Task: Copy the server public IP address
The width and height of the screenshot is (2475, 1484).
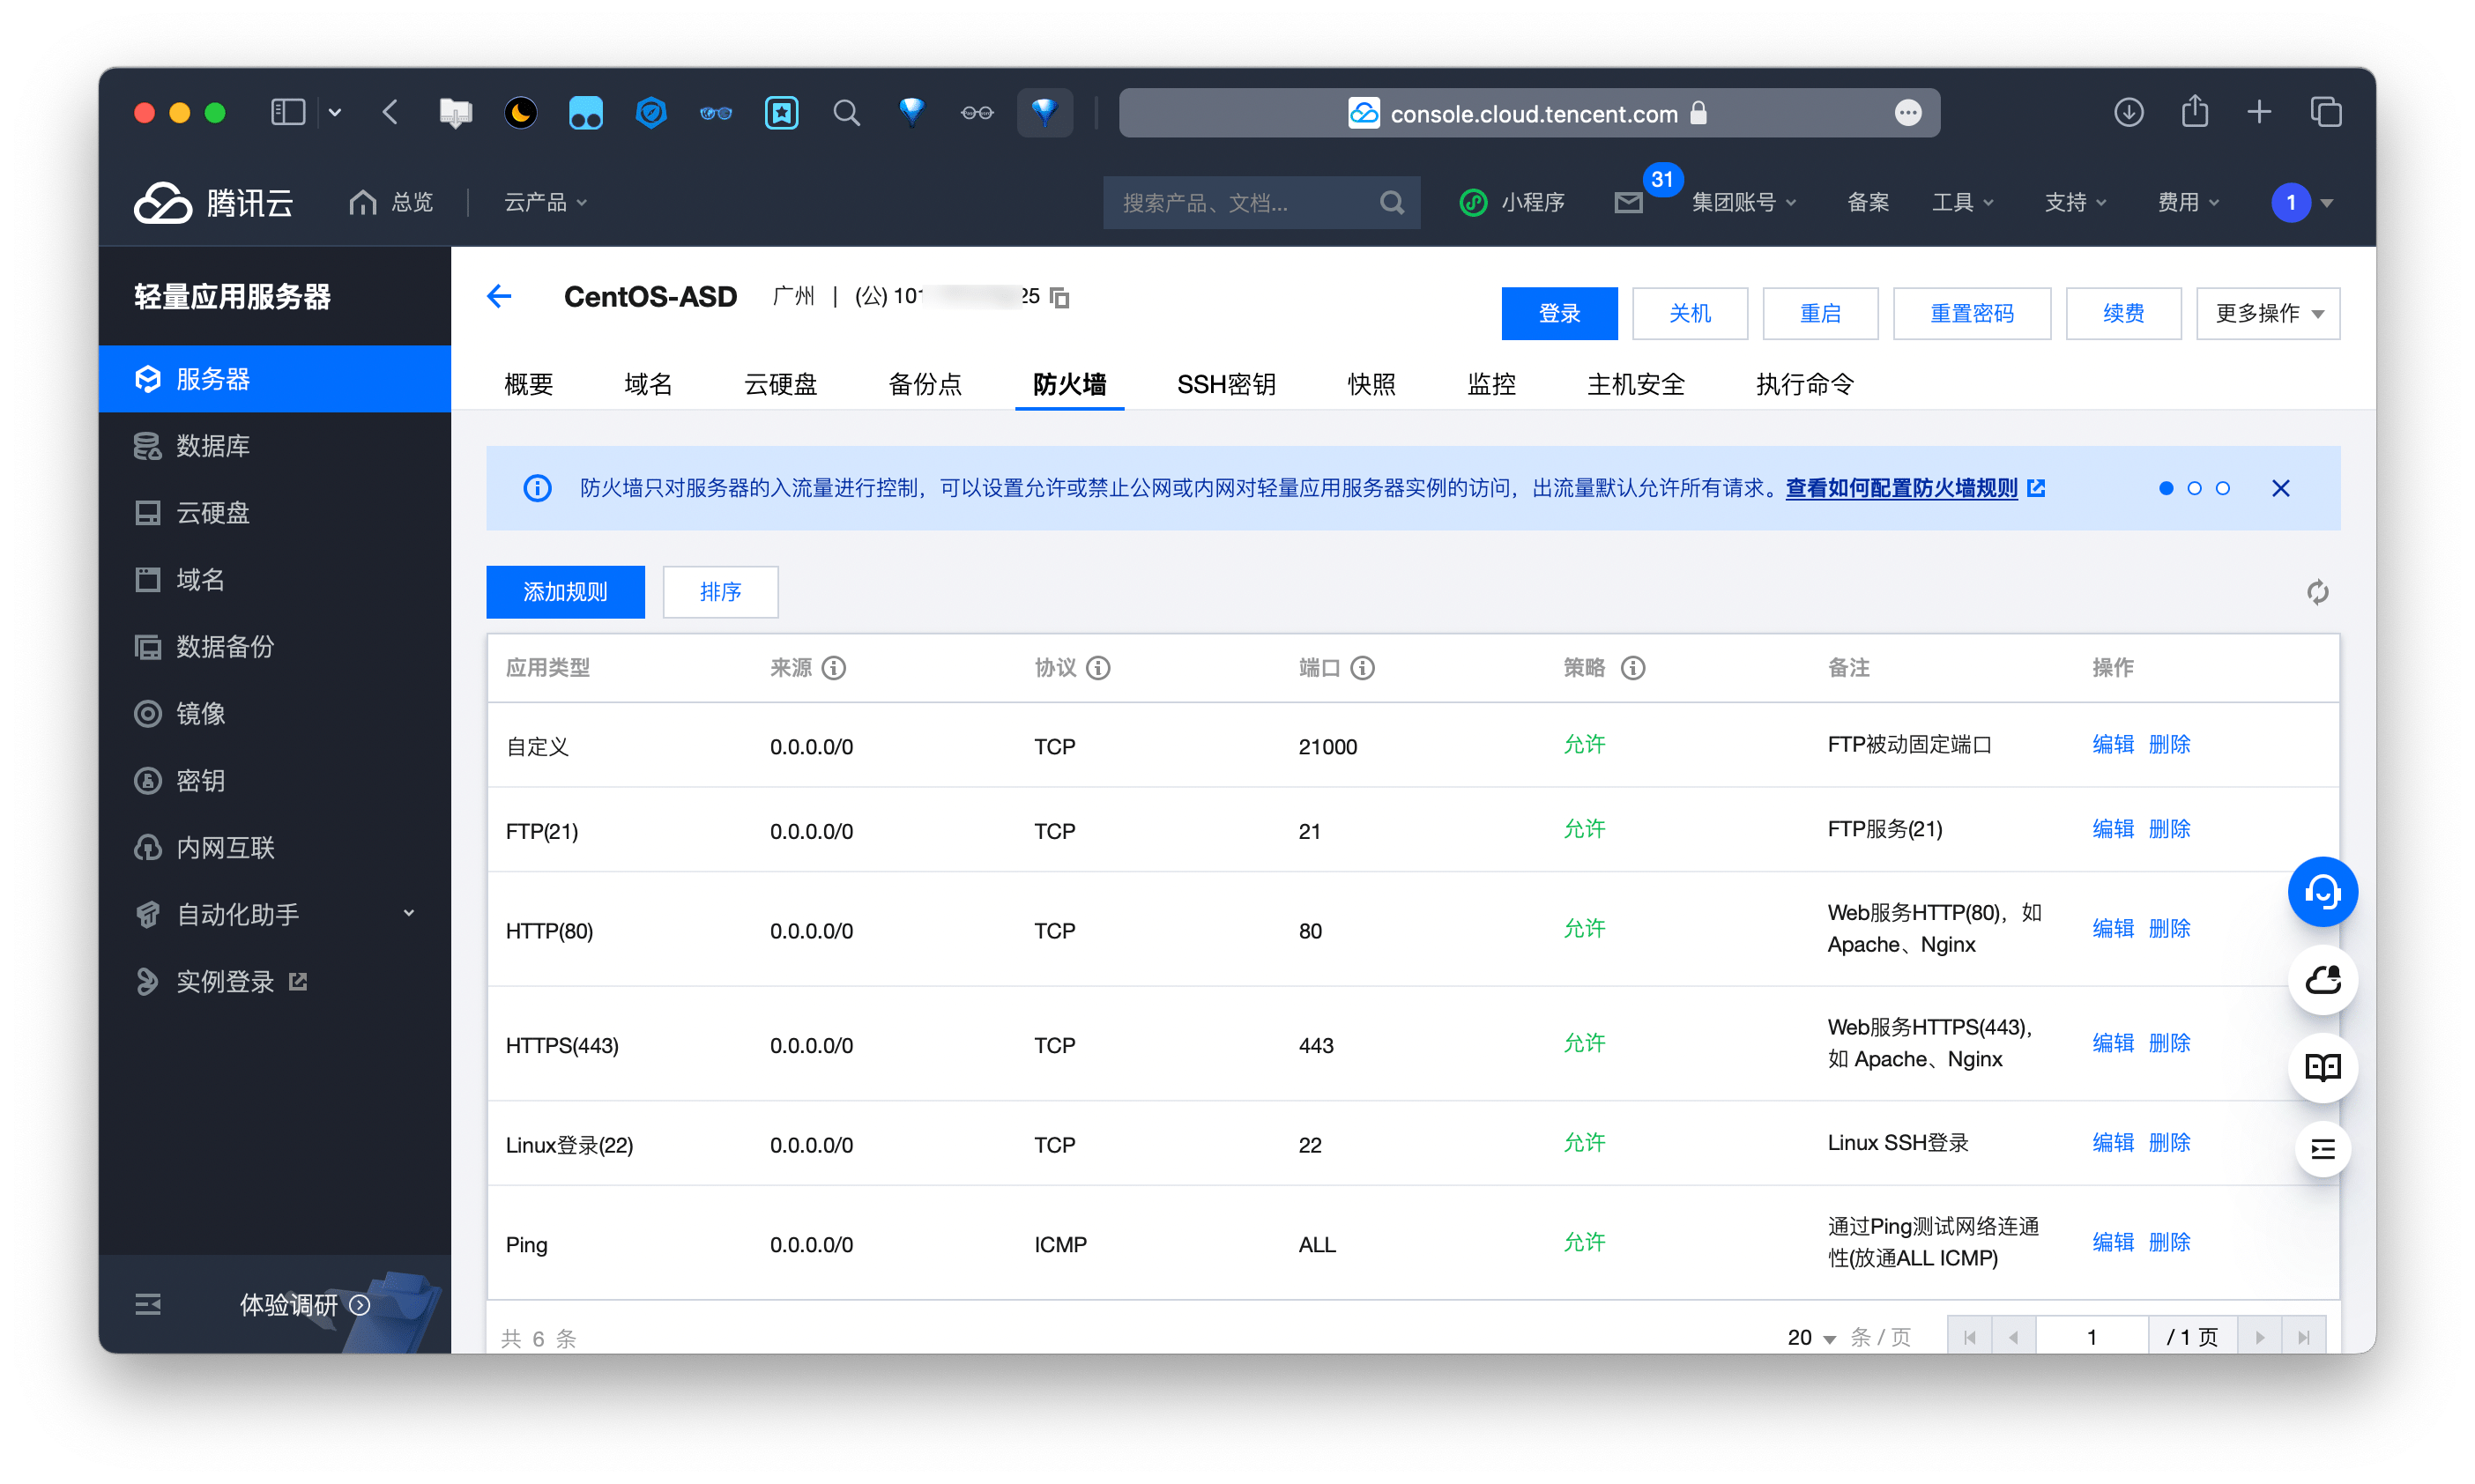Action: point(1059,297)
